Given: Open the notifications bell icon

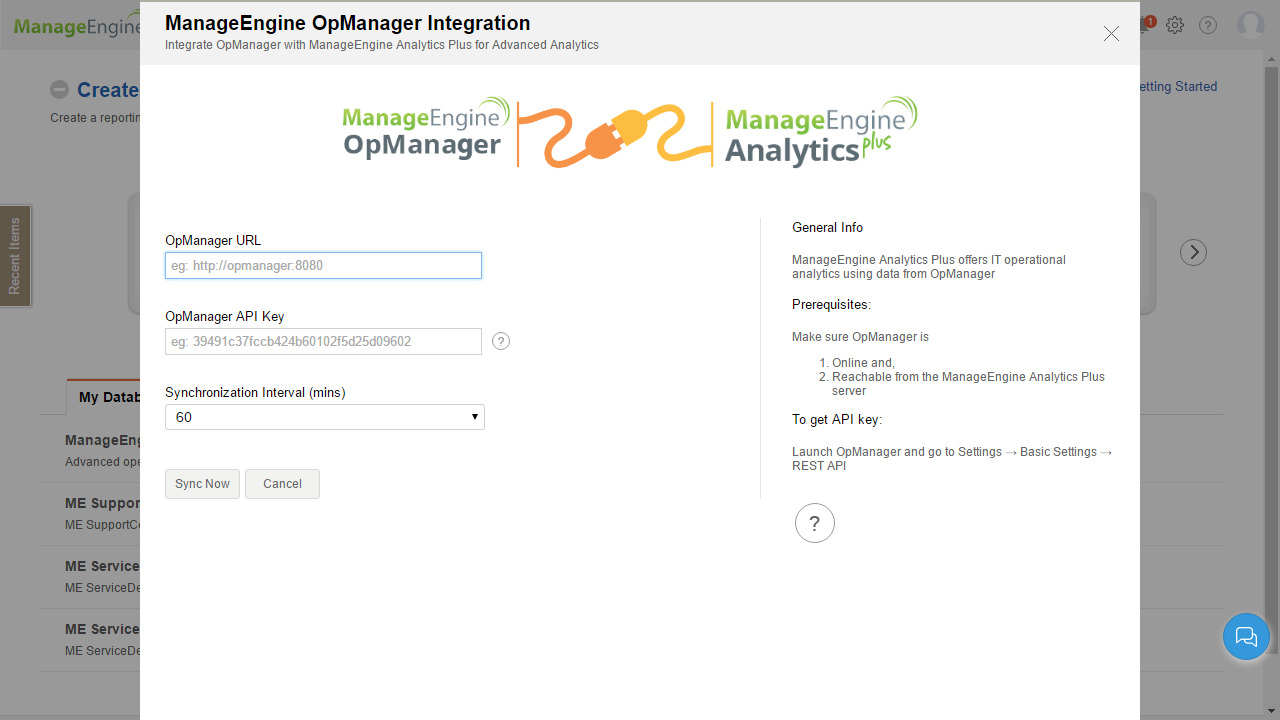Looking at the screenshot, I should point(1142,25).
